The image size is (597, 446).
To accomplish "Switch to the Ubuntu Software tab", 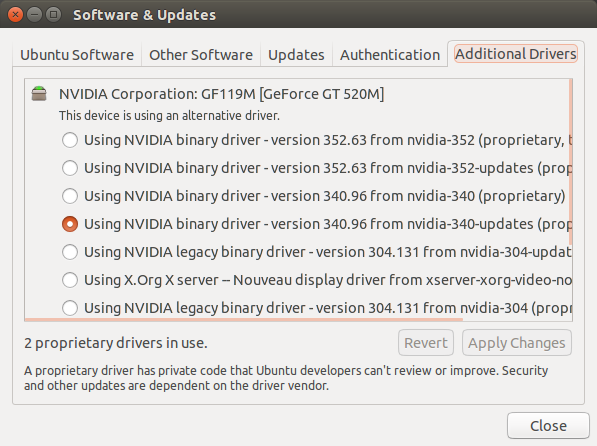I will (x=77, y=55).
